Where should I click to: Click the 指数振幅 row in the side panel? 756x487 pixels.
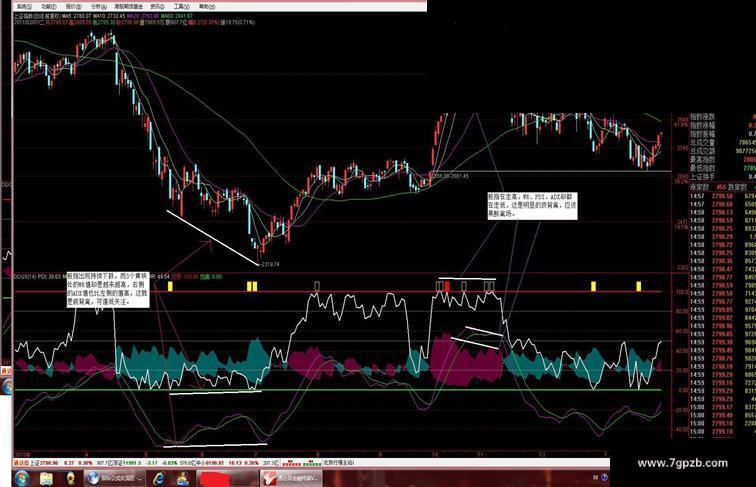point(722,134)
